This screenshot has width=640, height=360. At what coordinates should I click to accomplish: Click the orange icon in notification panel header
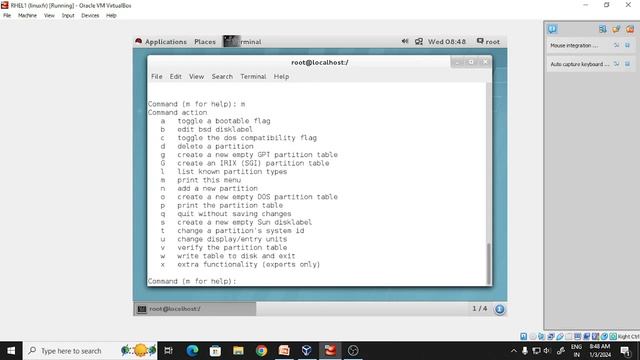click(616, 29)
